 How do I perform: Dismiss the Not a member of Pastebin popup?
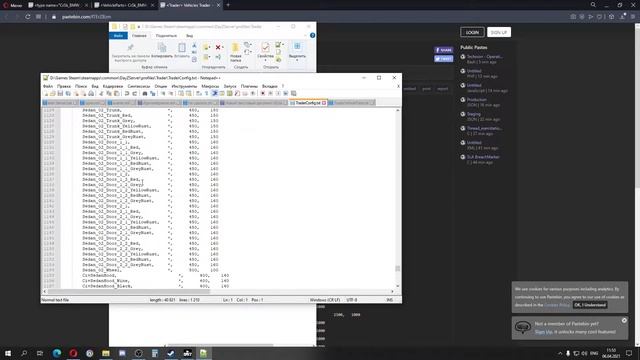(624, 320)
